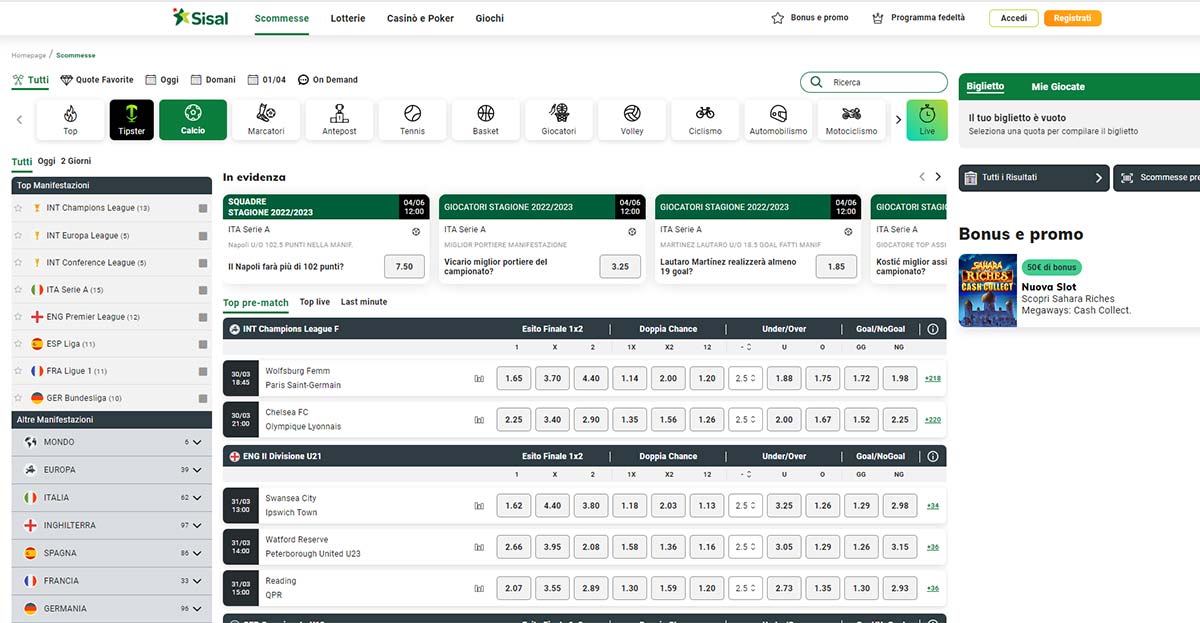Image resolution: width=1200 pixels, height=623 pixels.
Task: Open under/over 2.5 dropdown for Swansea match
Action: (x=745, y=506)
